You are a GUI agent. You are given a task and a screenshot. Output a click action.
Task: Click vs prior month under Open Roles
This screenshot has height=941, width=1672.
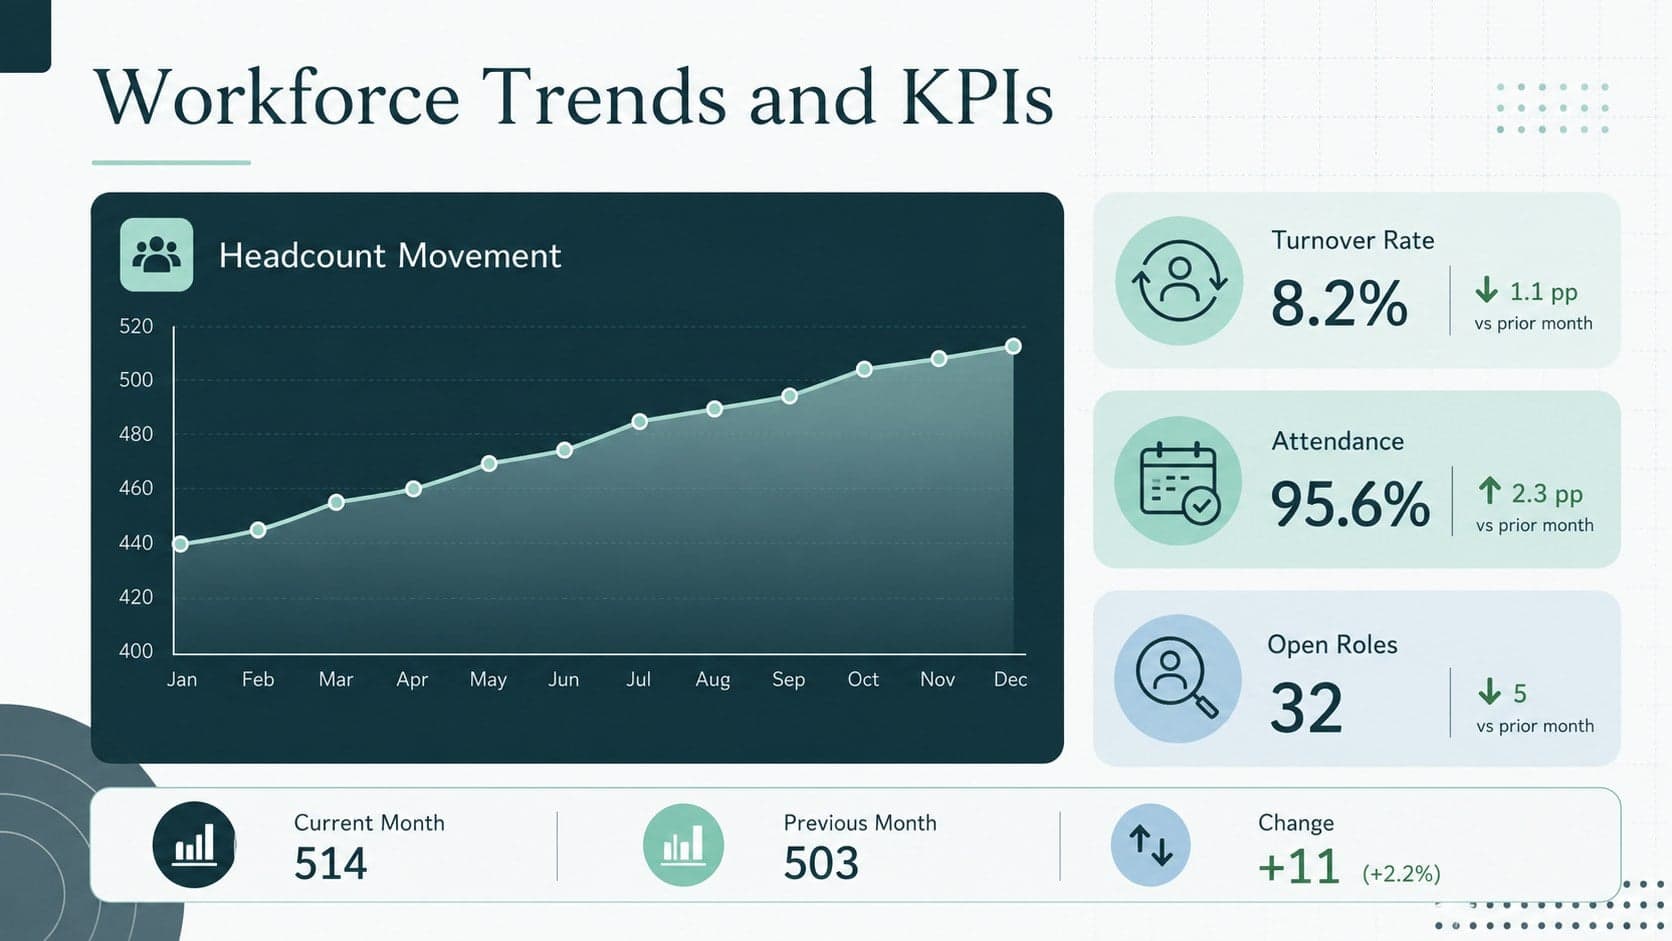[1535, 726]
